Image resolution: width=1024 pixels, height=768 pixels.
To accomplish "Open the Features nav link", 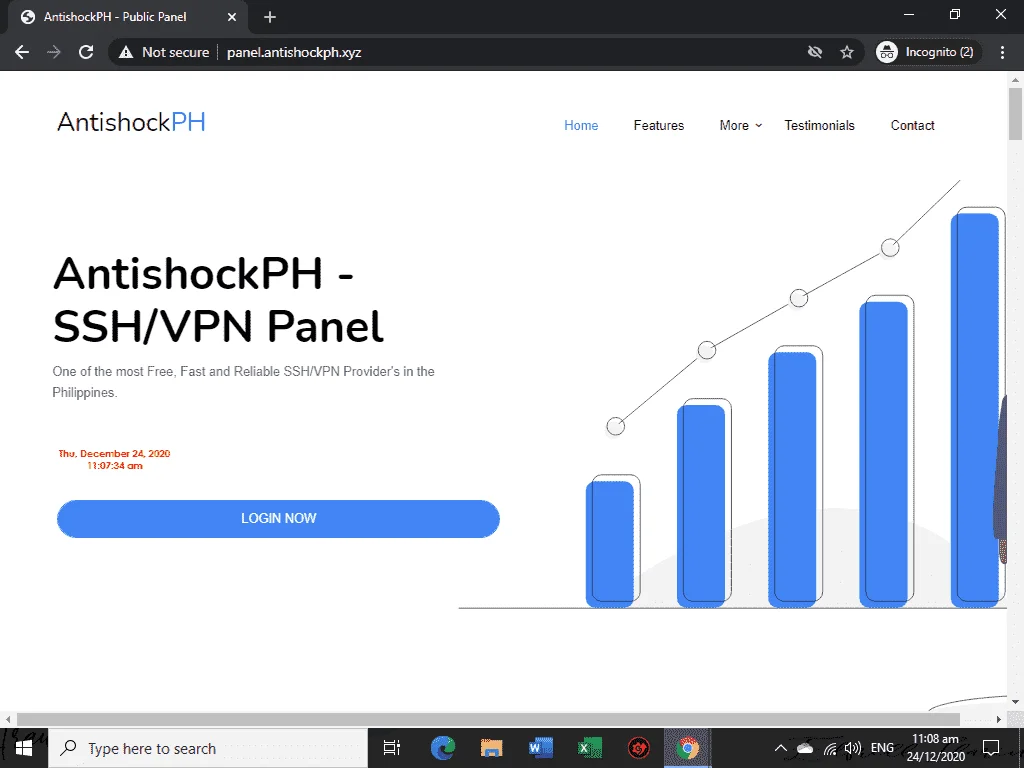I will click(x=659, y=125).
